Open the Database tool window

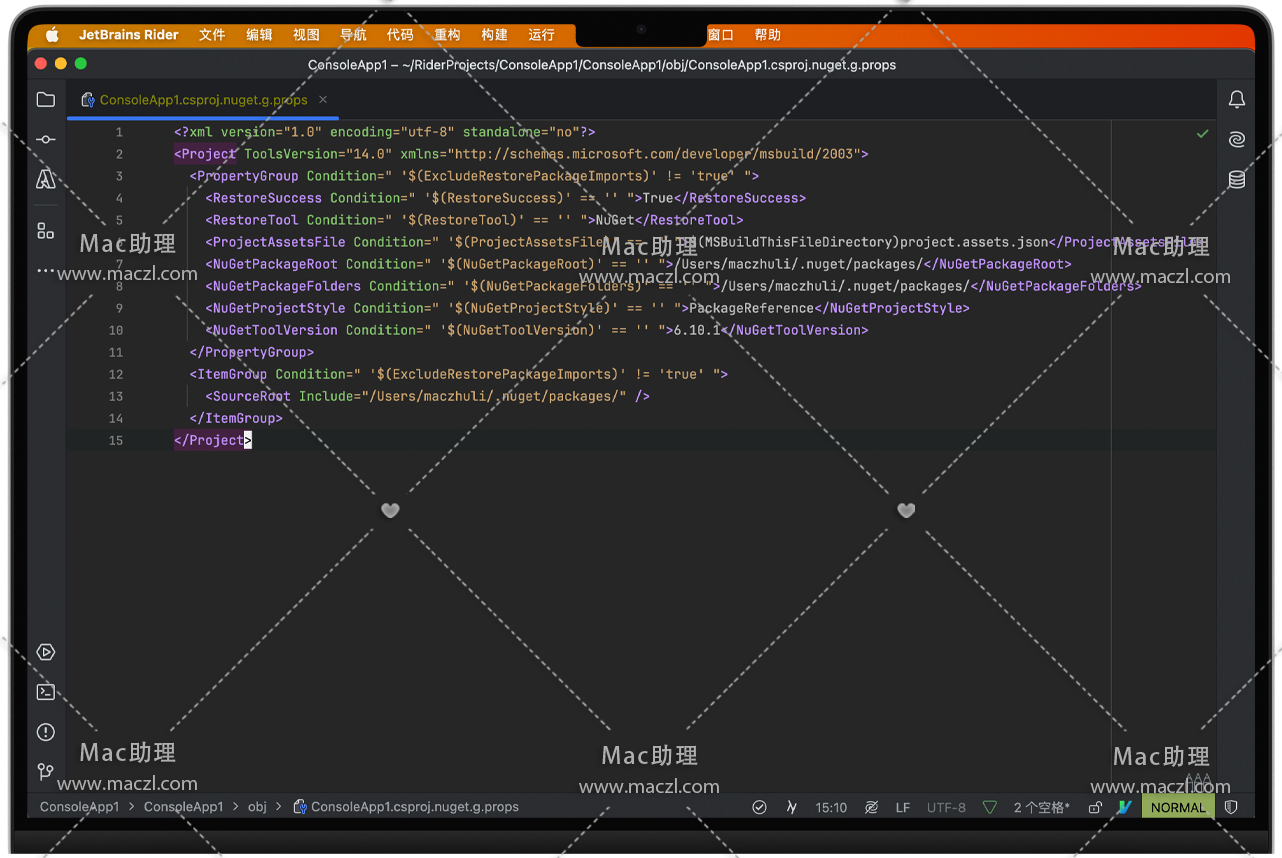(1237, 180)
